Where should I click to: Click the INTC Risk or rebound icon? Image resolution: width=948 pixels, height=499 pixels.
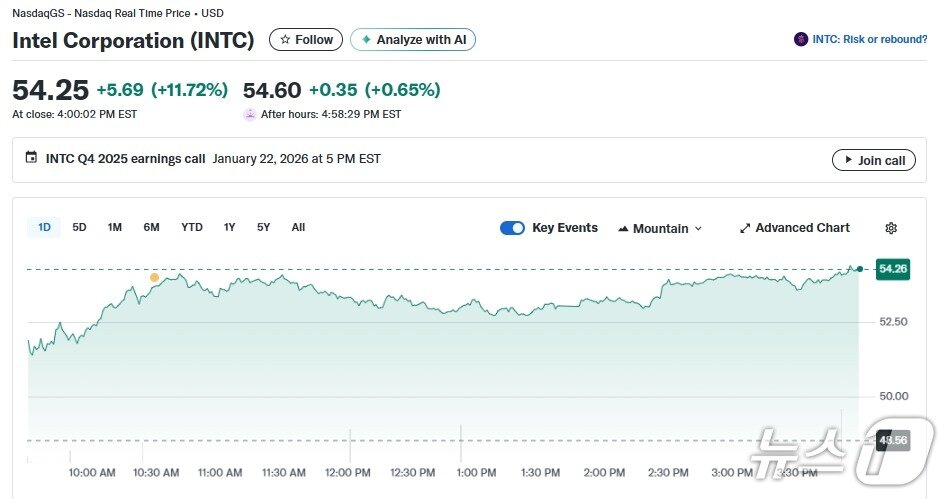point(801,40)
